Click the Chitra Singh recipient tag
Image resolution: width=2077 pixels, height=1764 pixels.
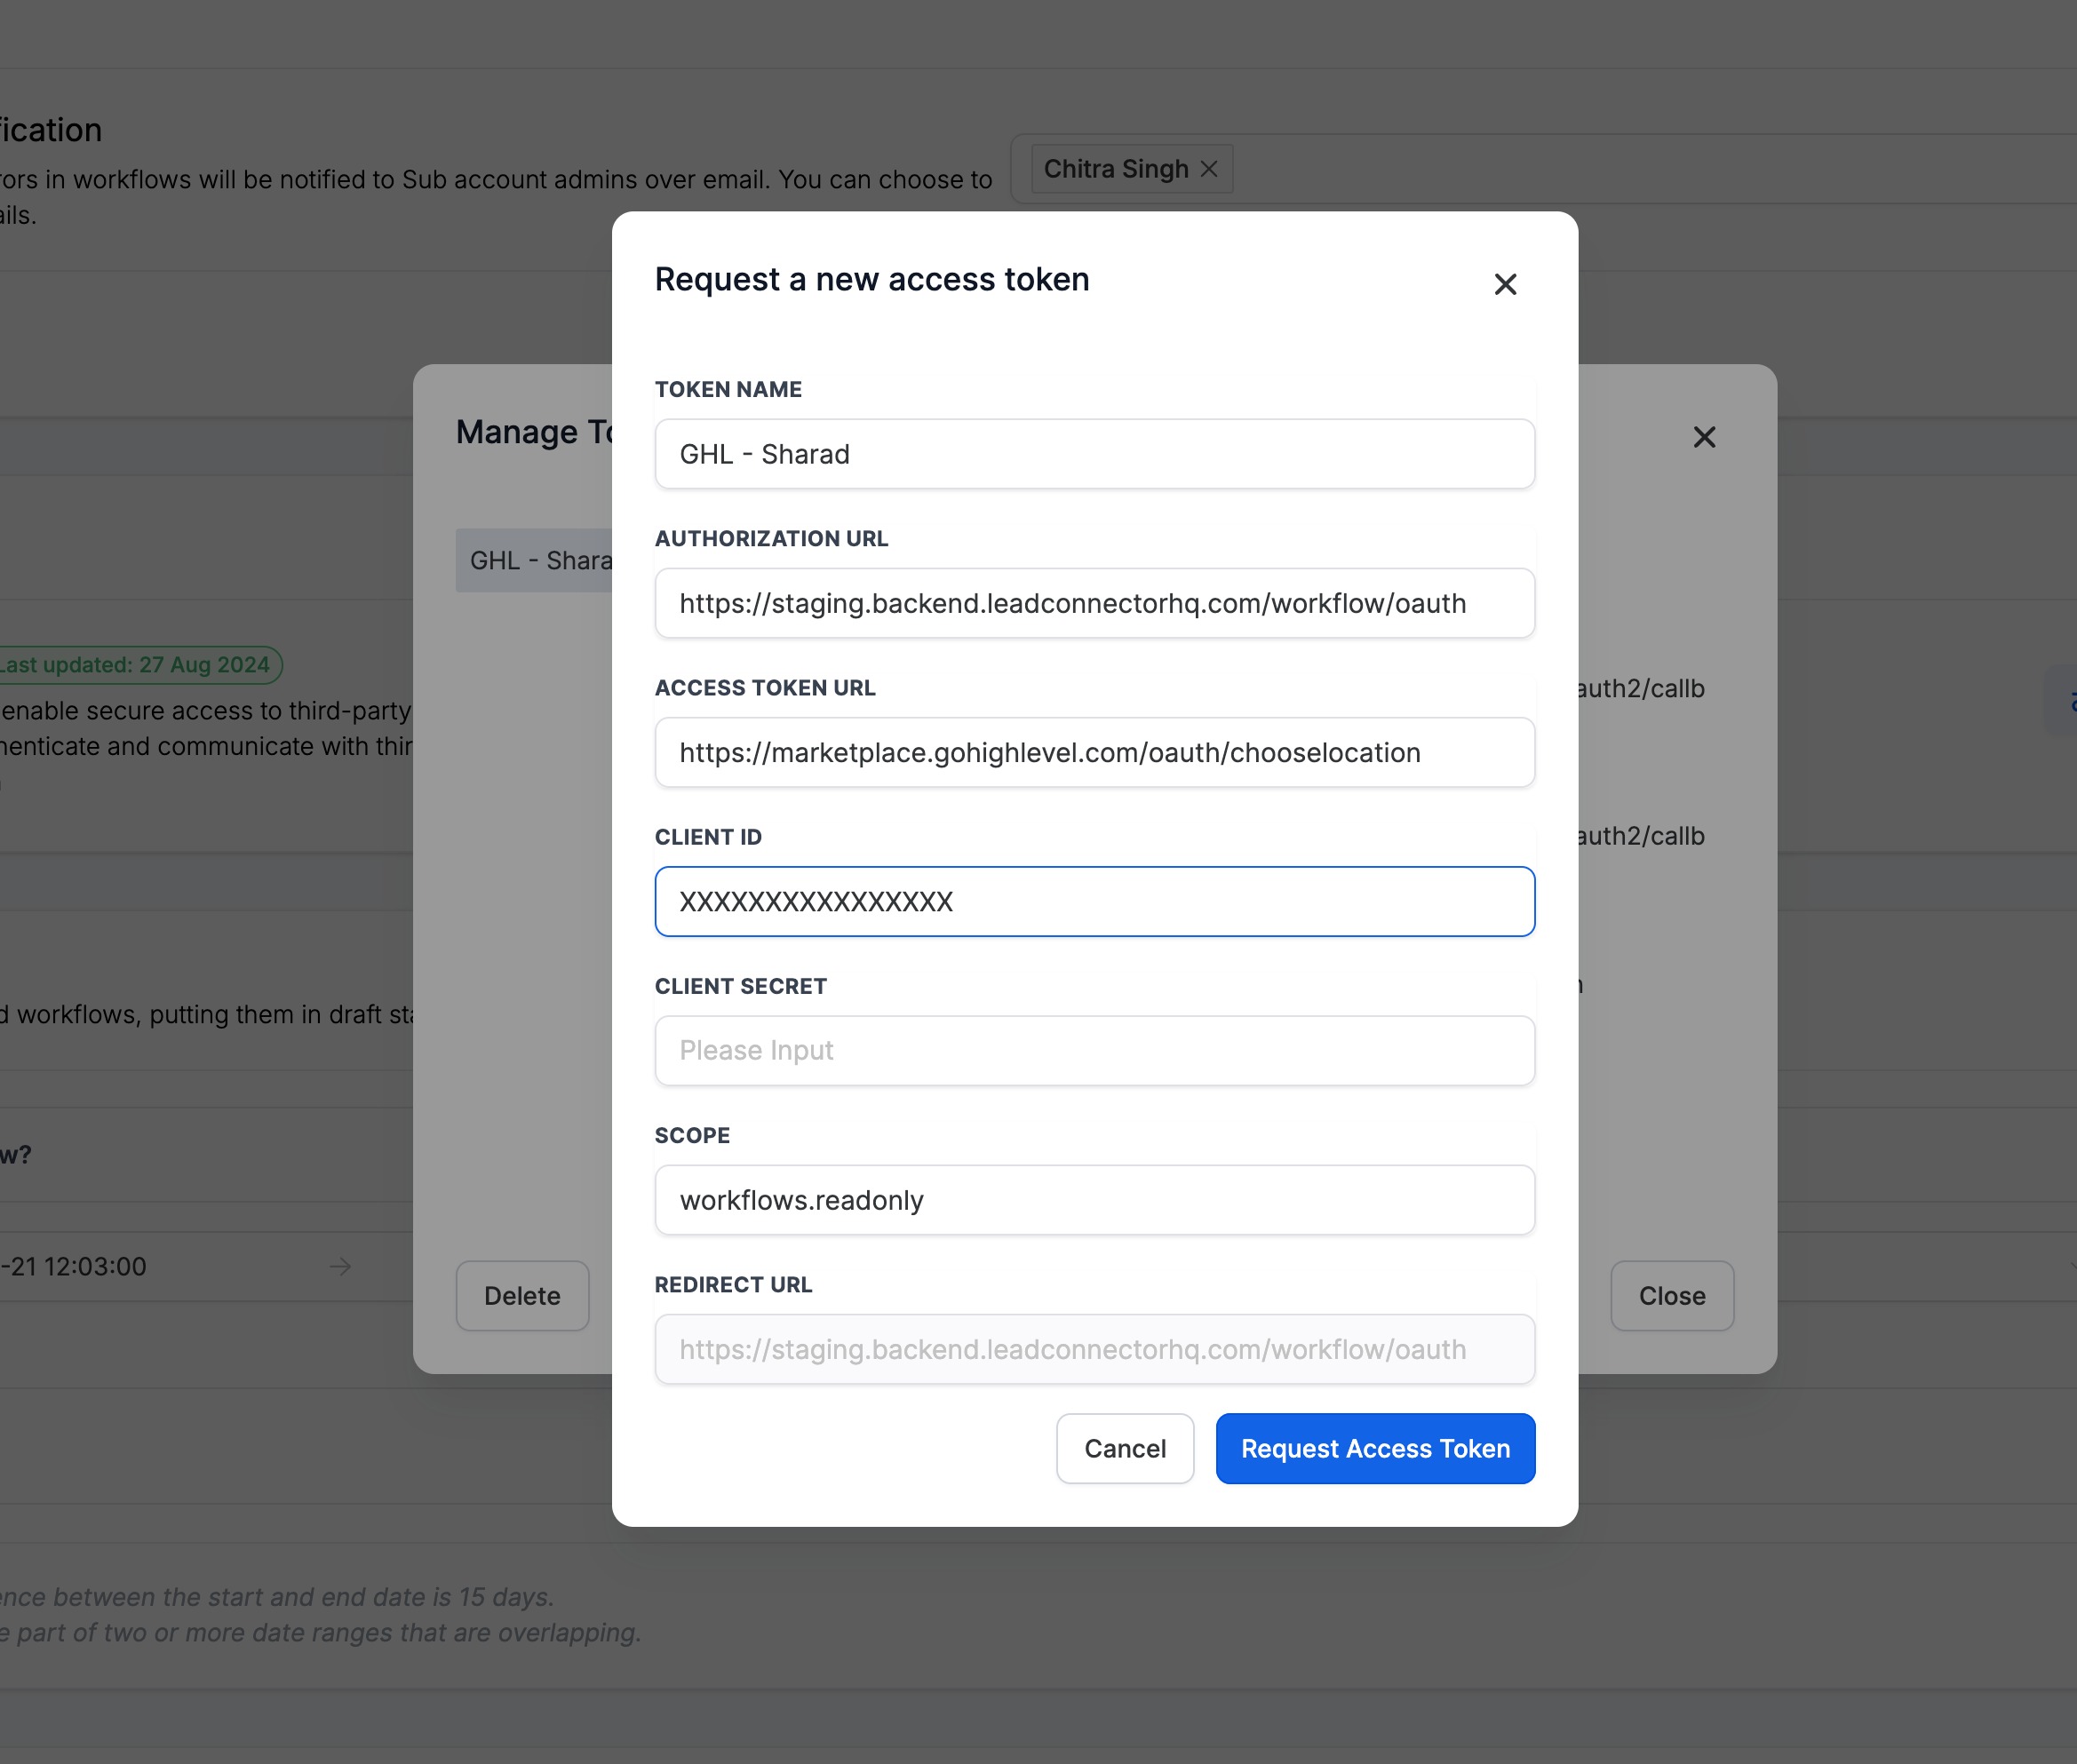(1115, 169)
